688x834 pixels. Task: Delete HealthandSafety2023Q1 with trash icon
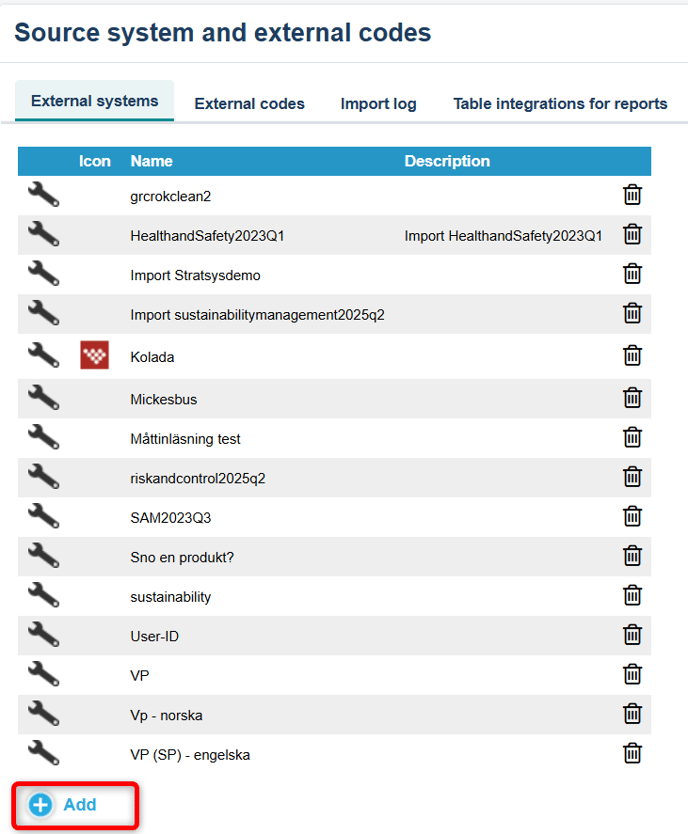(x=632, y=235)
